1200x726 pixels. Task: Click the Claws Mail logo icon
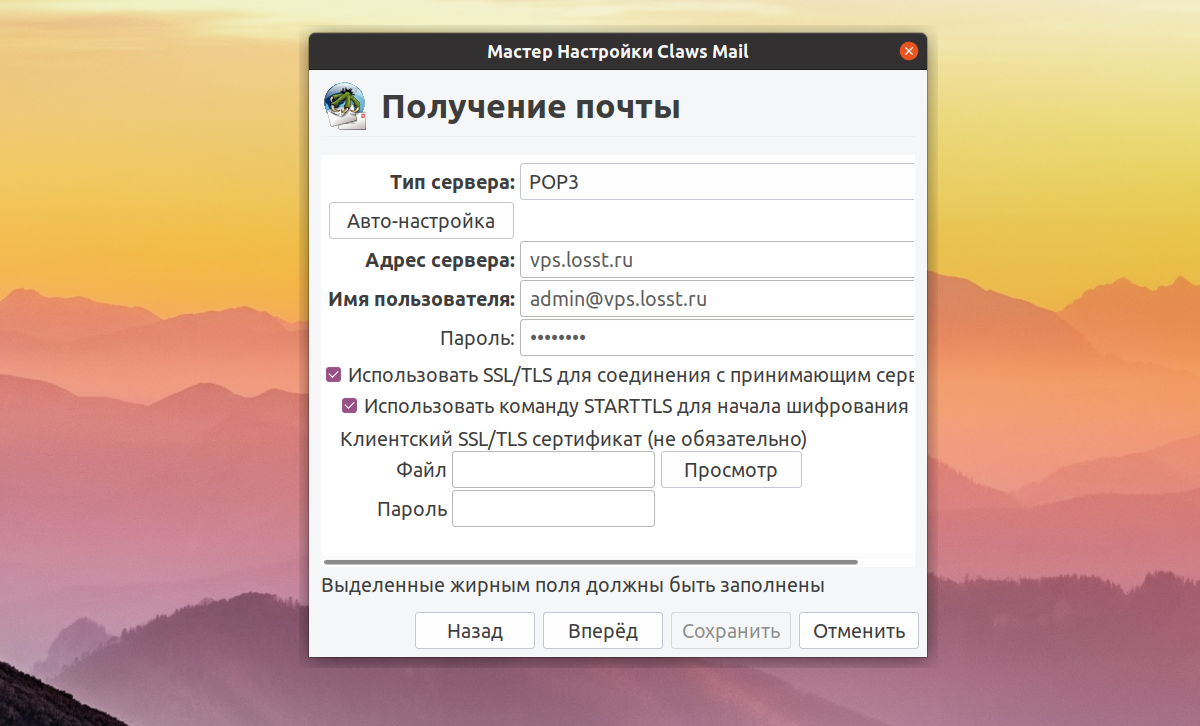tap(346, 107)
